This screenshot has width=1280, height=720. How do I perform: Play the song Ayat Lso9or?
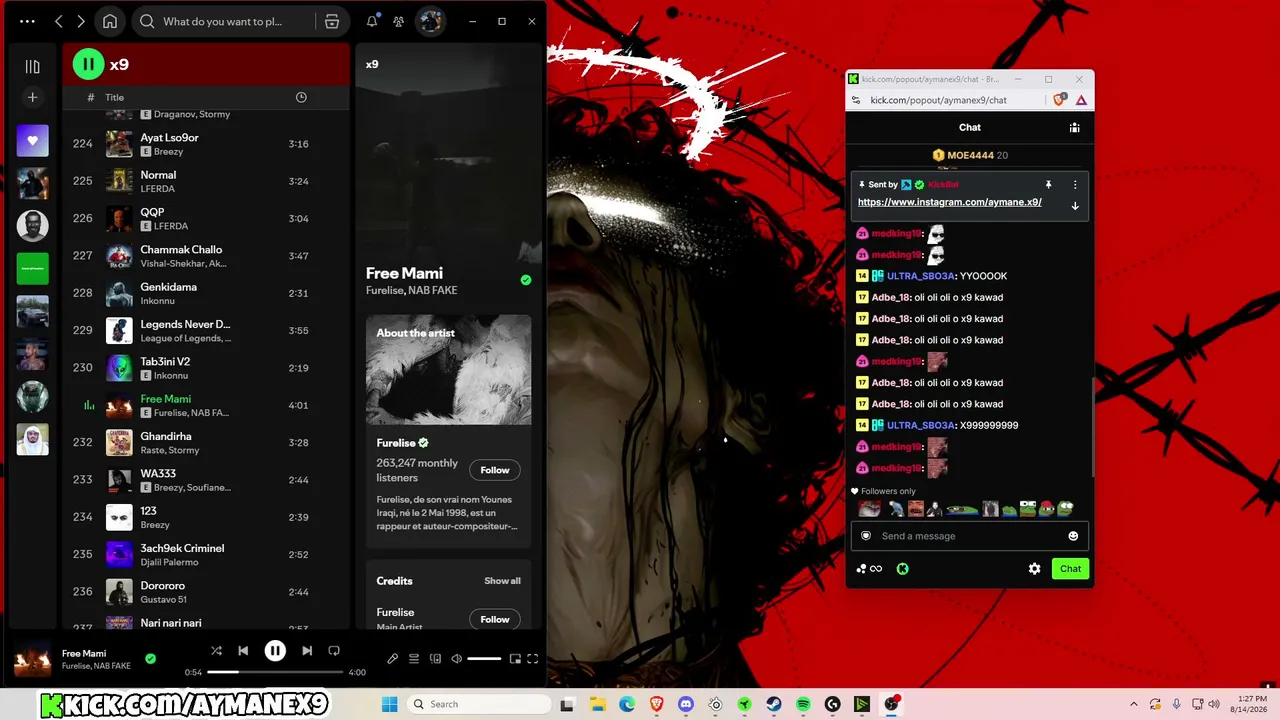[x=206, y=144]
